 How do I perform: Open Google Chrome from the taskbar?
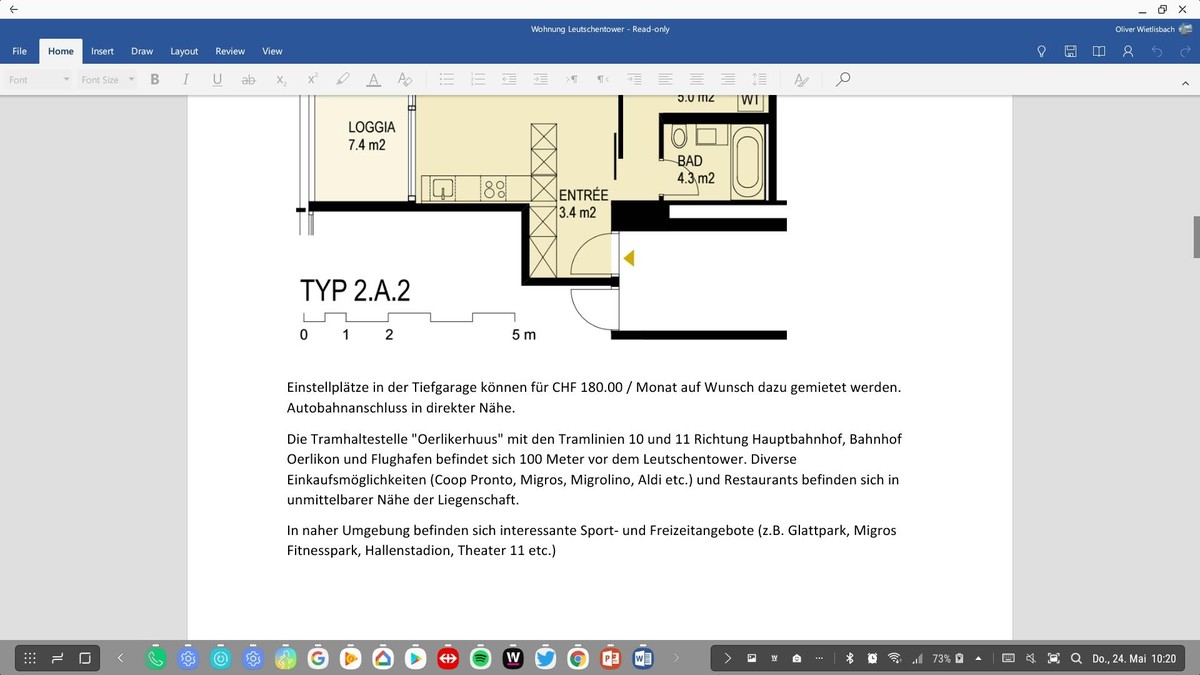coord(577,658)
